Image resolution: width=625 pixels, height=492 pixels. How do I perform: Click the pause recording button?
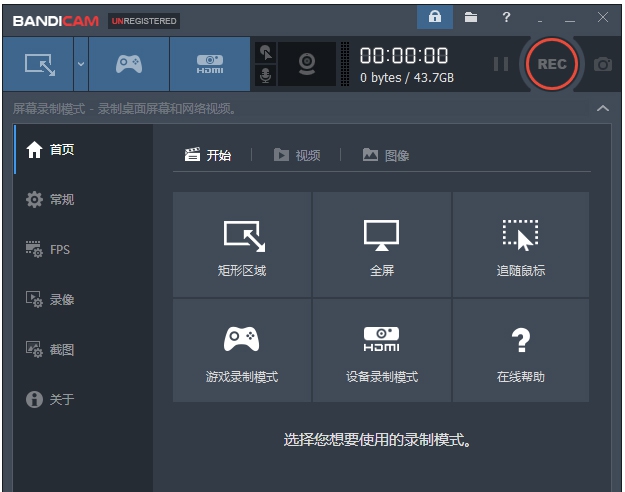[x=501, y=64]
